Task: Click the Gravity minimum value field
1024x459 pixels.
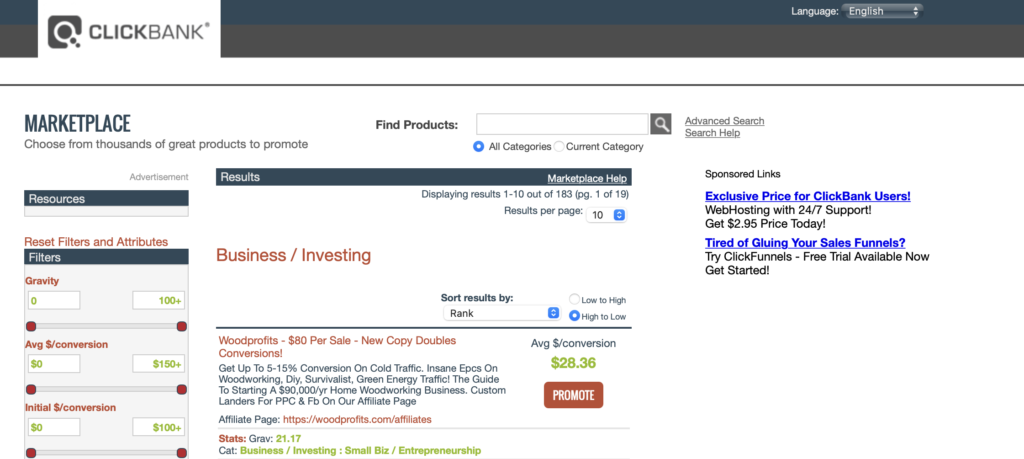Action: click(53, 301)
